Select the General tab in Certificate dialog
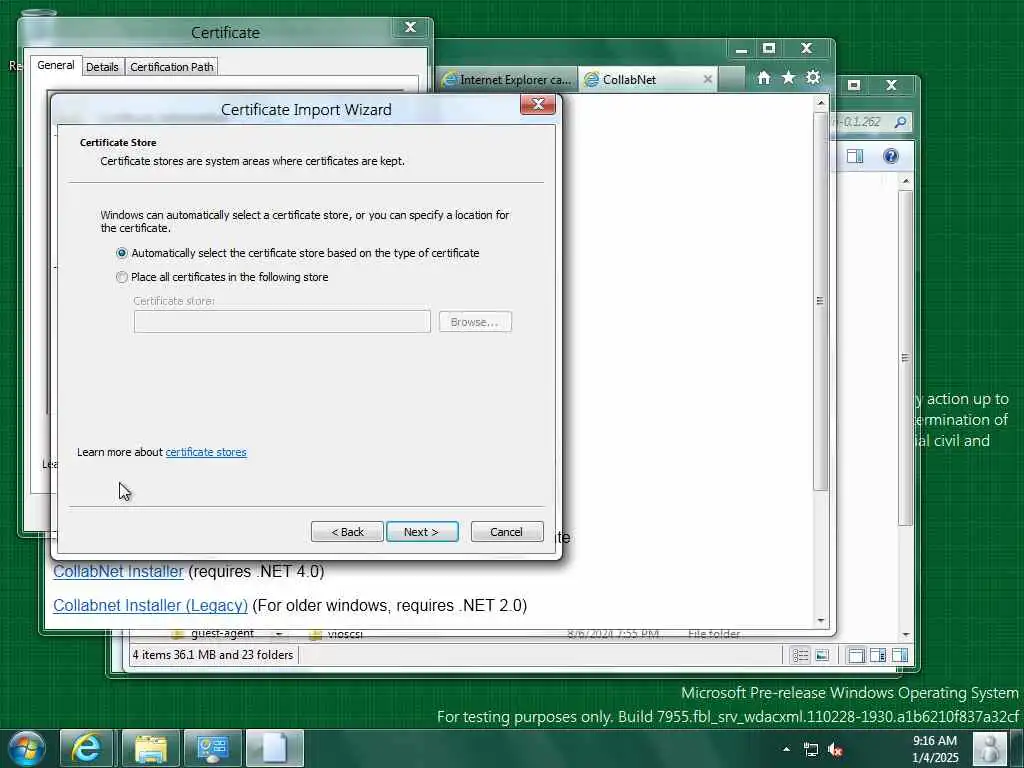1024x768 pixels. pos(56,65)
